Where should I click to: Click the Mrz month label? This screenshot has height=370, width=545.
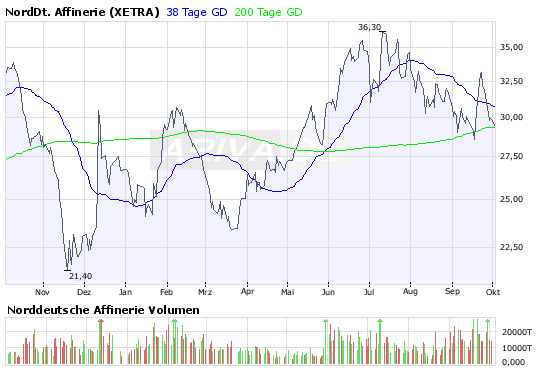pos(205,292)
